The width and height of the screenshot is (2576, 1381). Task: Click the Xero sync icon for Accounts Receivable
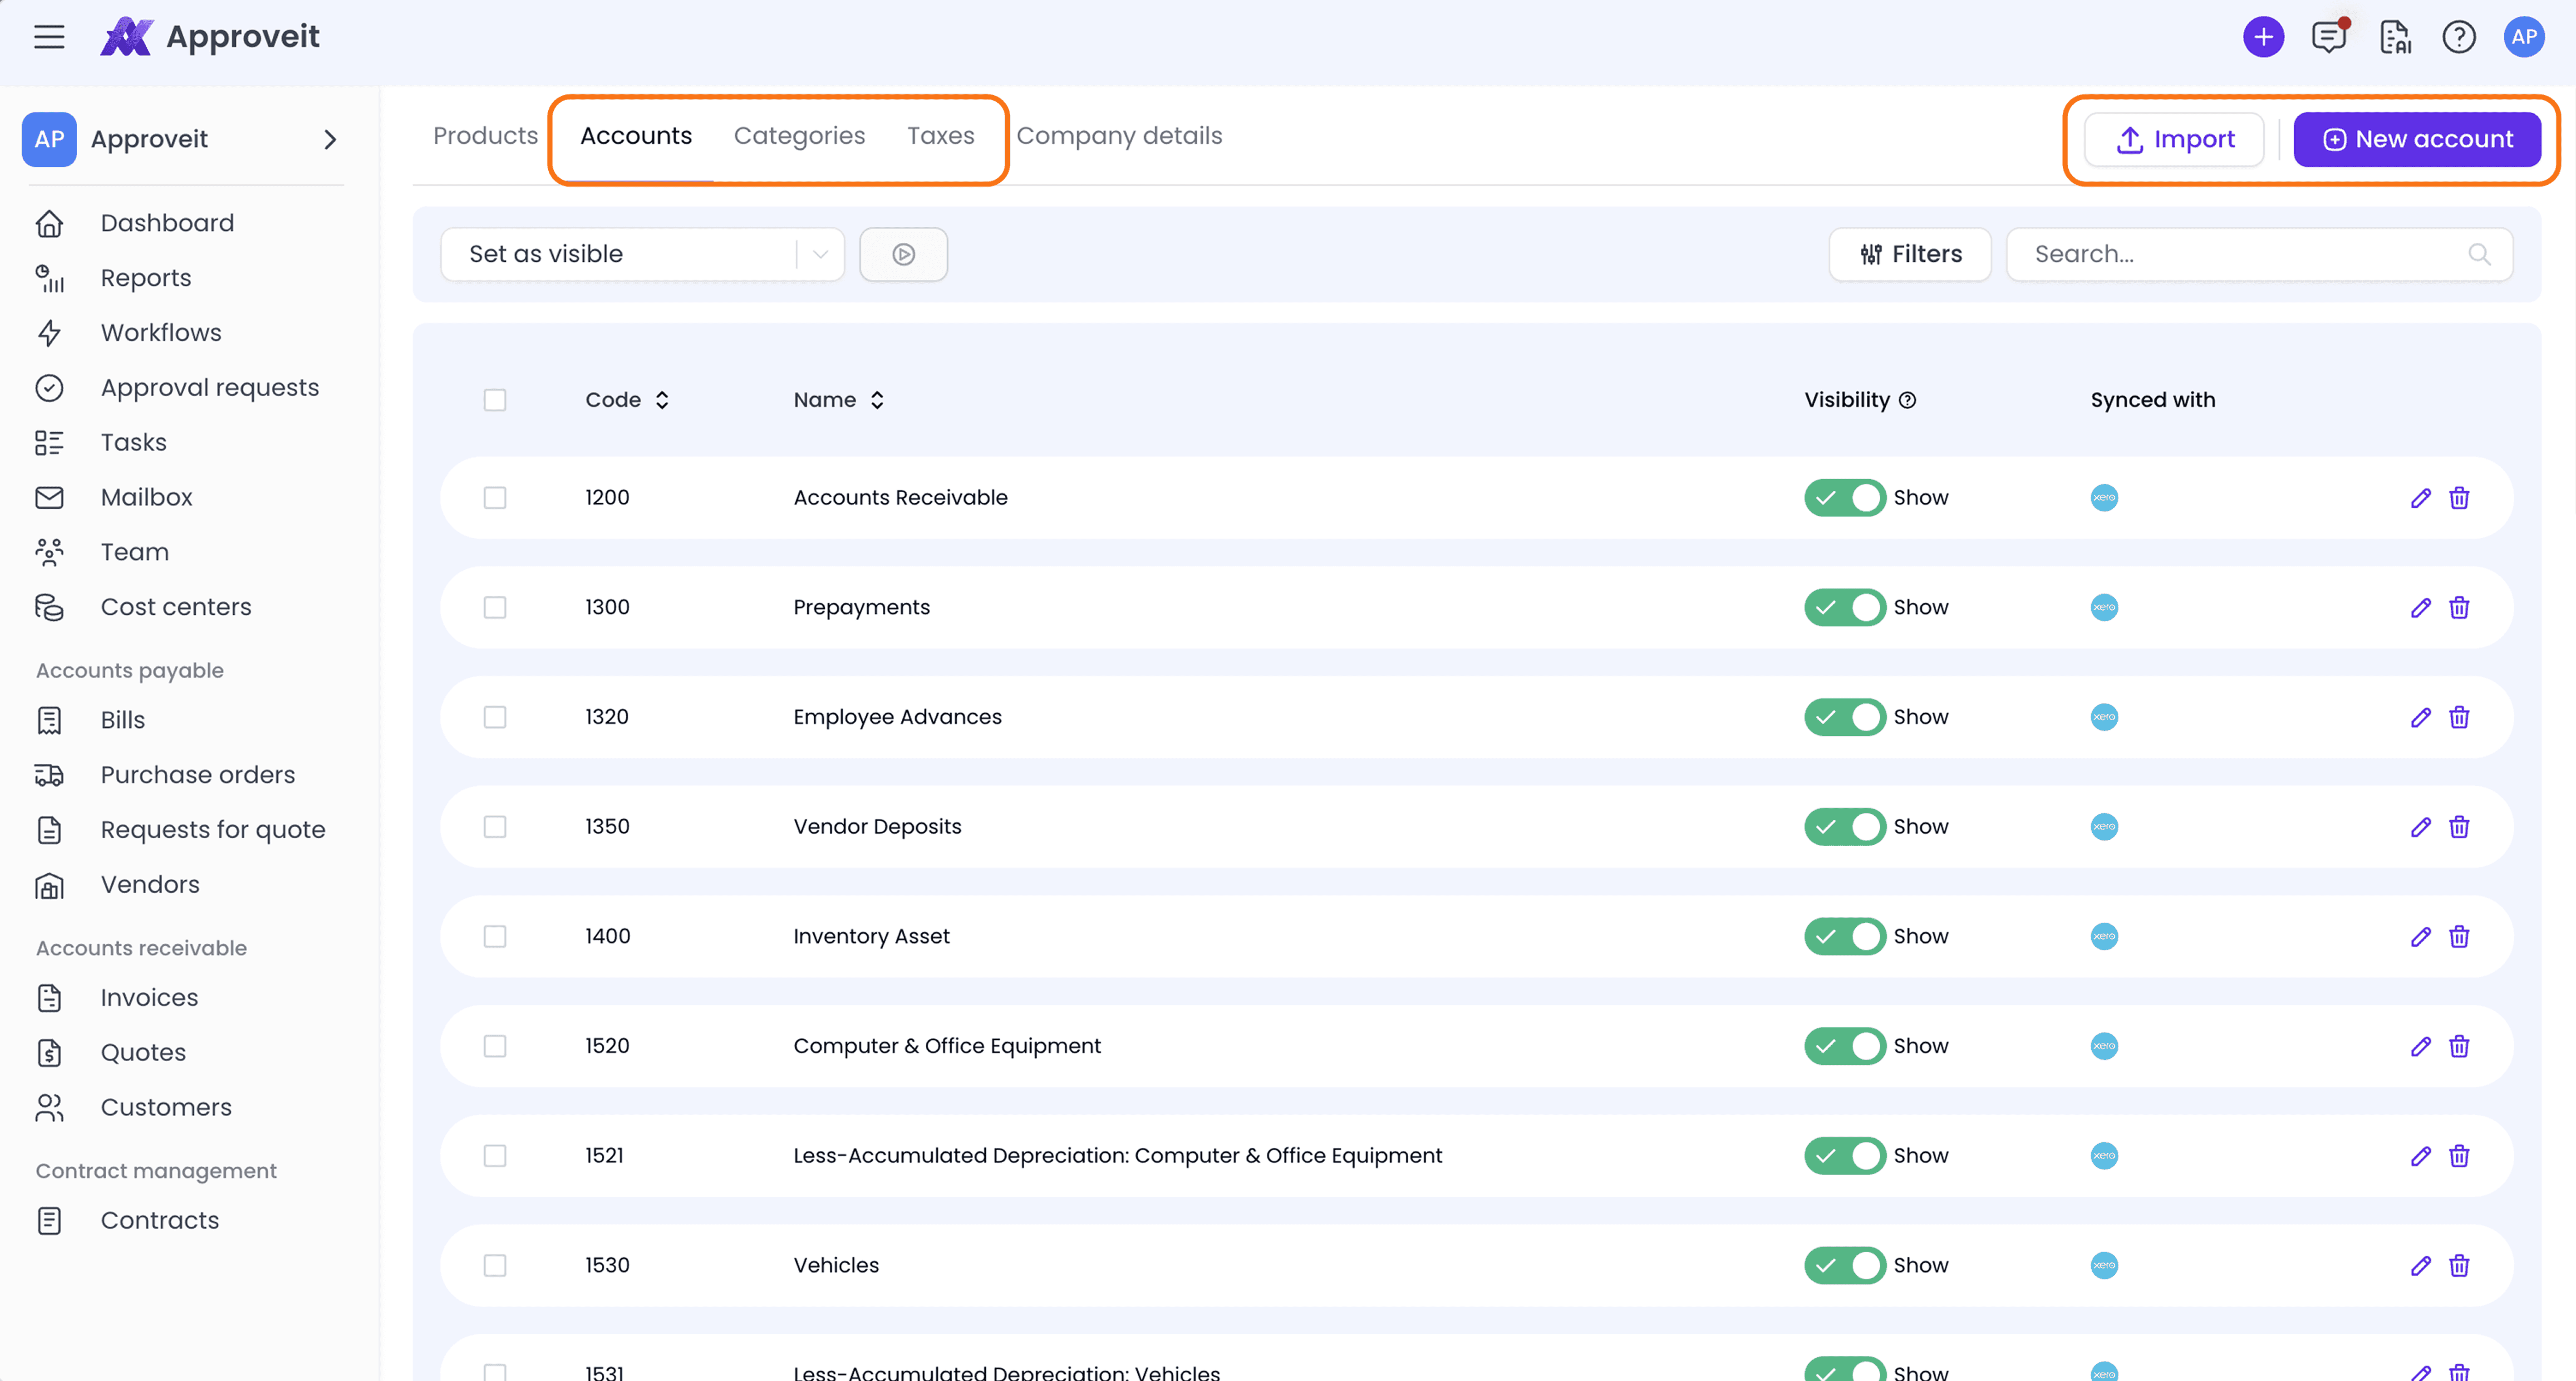click(2104, 498)
